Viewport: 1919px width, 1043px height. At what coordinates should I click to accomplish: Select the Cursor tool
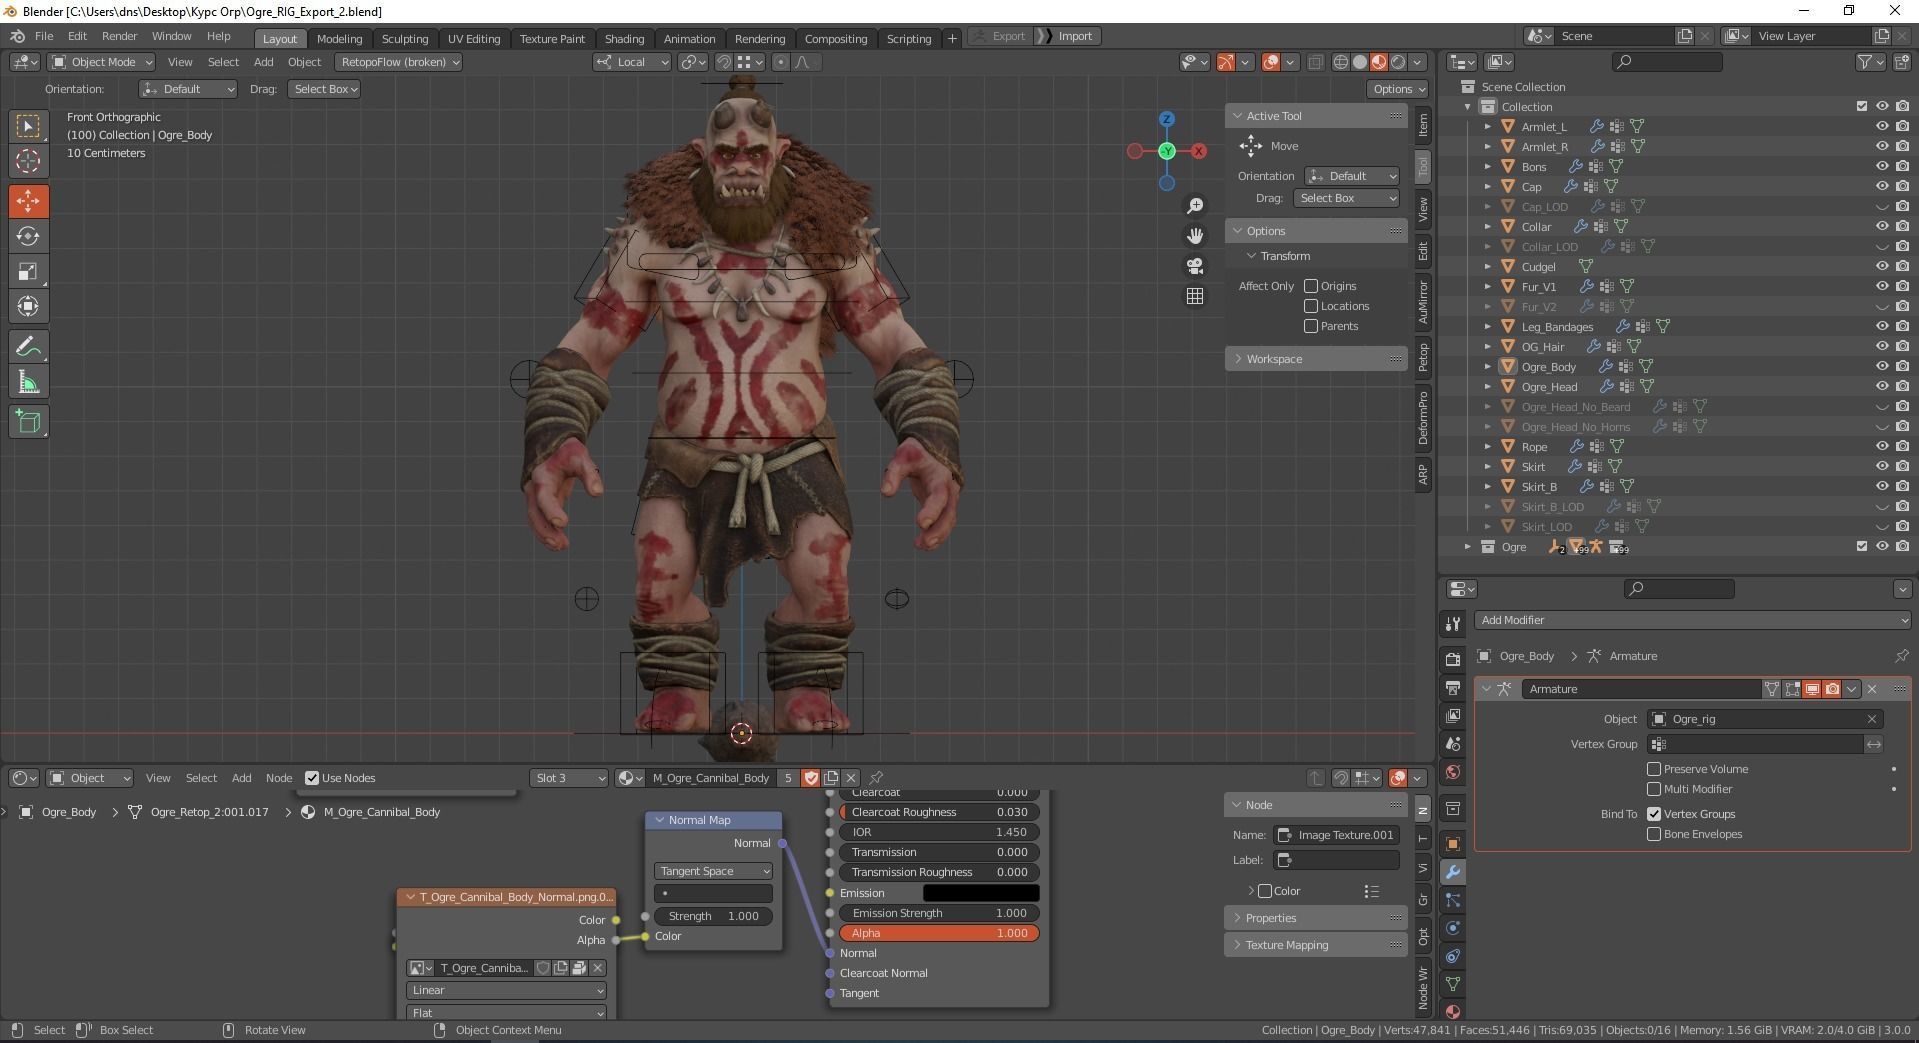(x=28, y=161)
